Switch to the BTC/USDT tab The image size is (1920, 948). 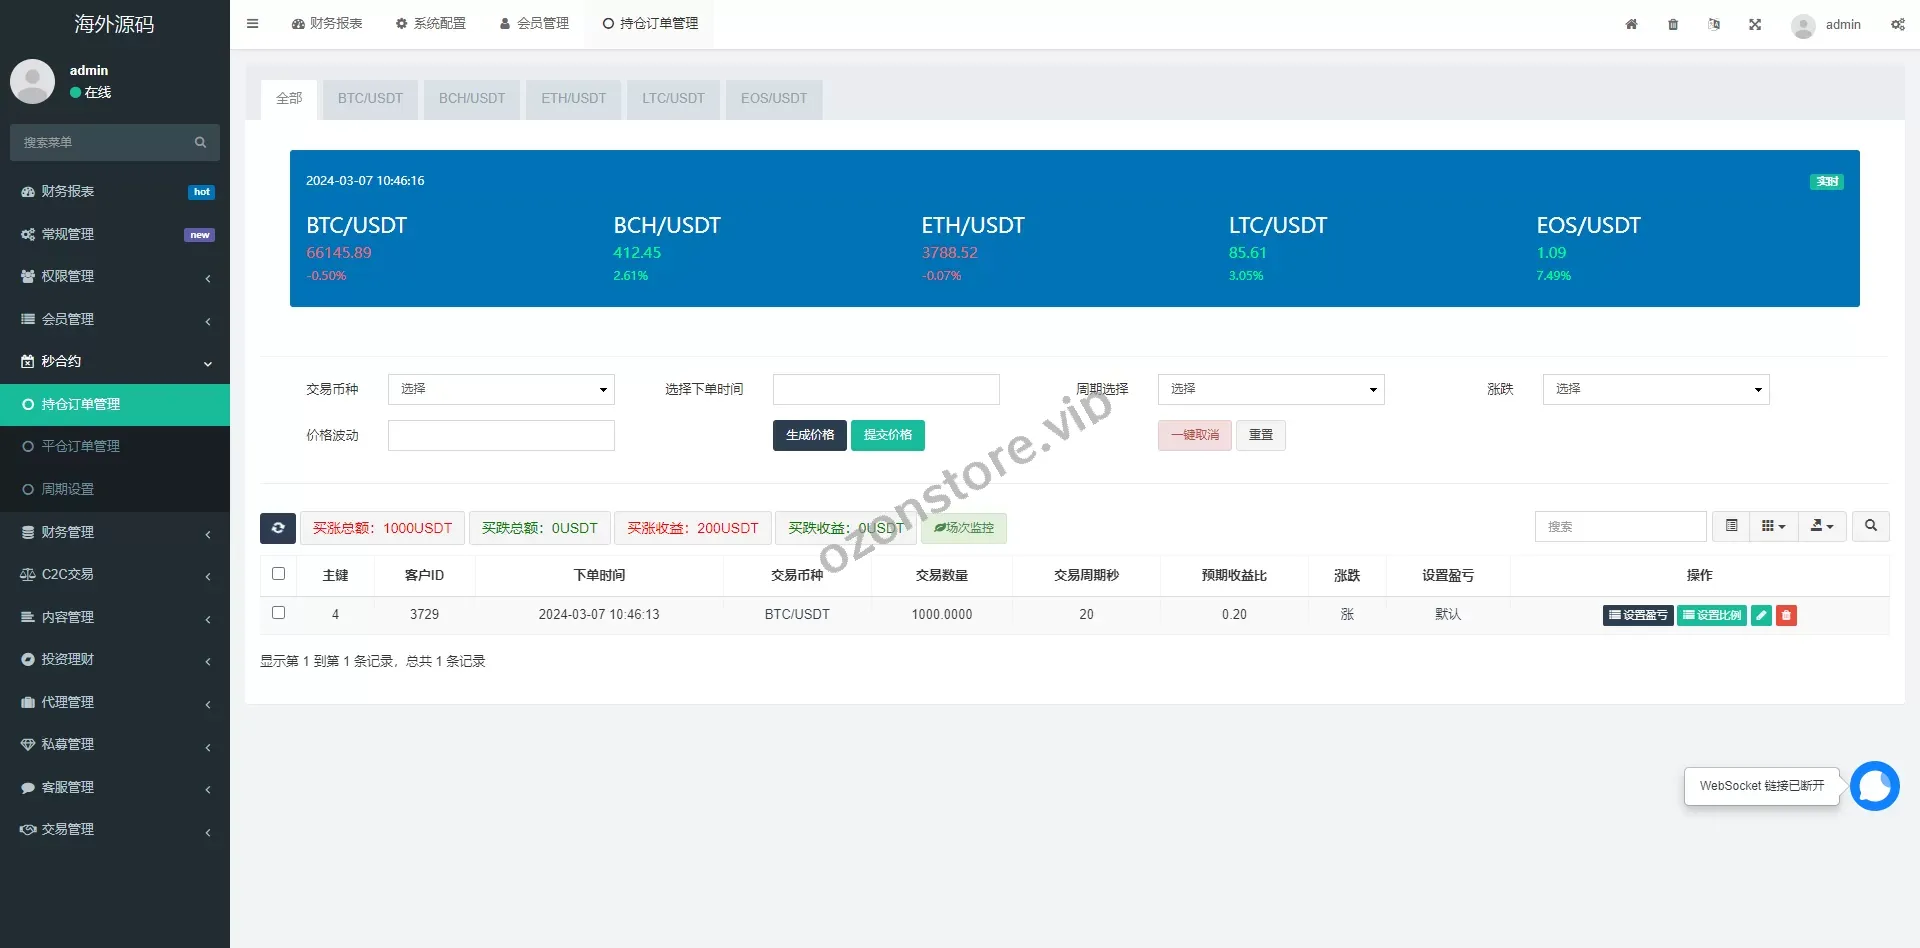370,99
